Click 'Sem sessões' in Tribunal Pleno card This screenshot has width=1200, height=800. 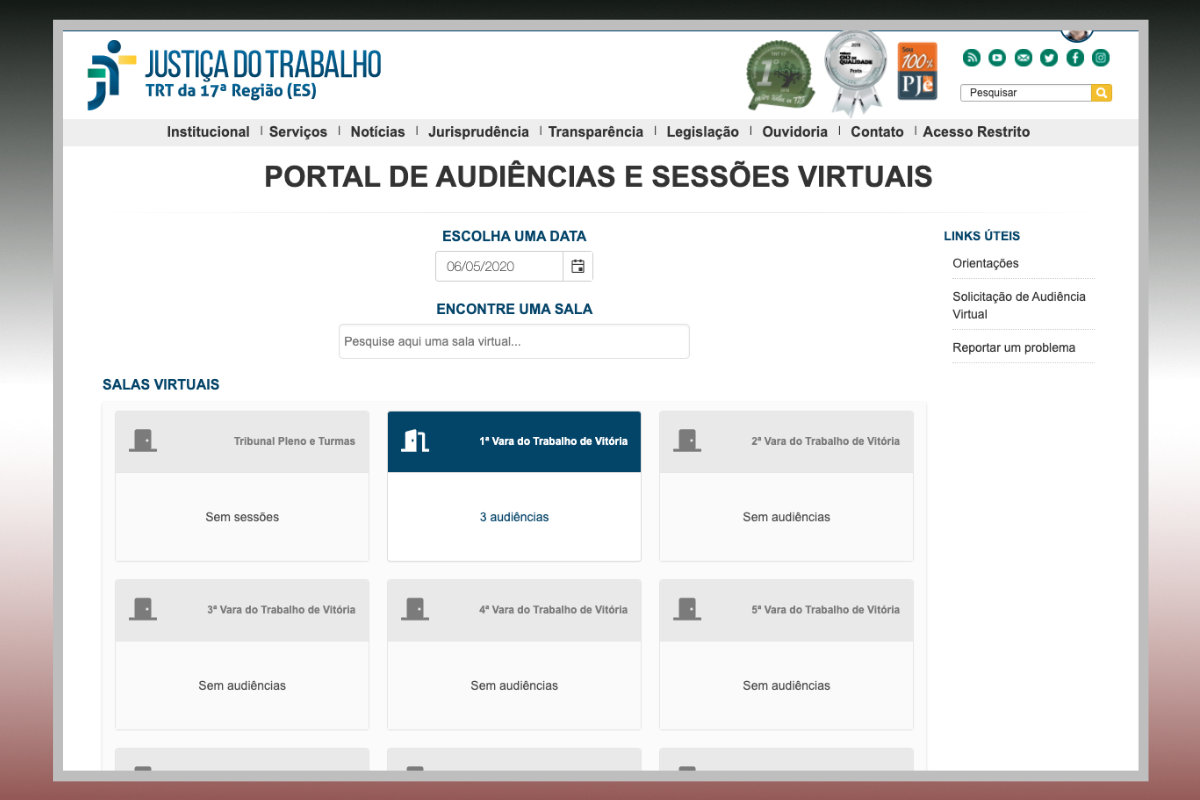(x=242, y=517)
